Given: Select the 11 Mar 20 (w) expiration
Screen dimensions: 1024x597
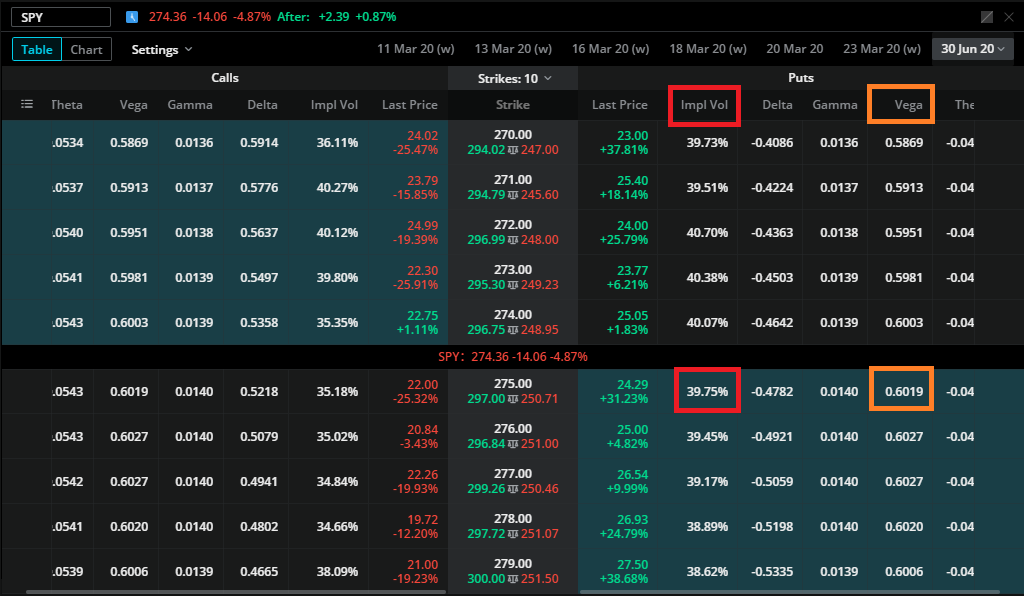Looking at the screenshot, I should pos(416,49).
